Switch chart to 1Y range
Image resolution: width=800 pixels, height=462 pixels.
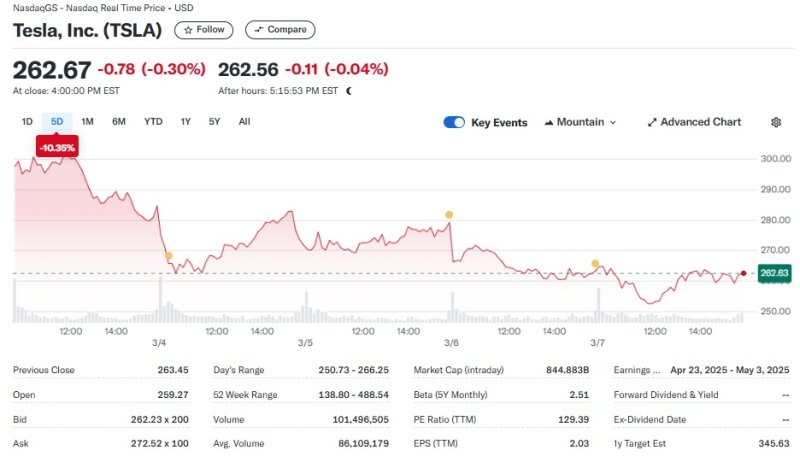185,122
